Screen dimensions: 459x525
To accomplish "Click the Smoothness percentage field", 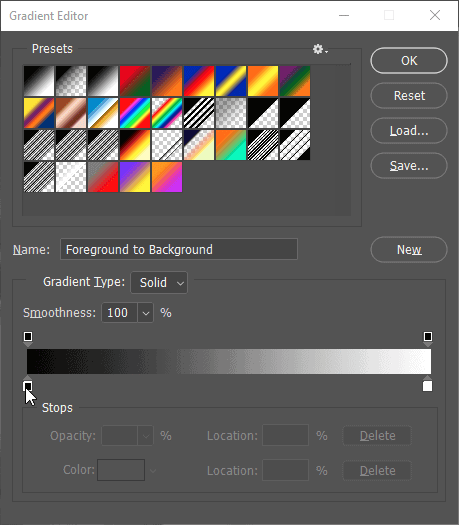I will tap(120, 313).
